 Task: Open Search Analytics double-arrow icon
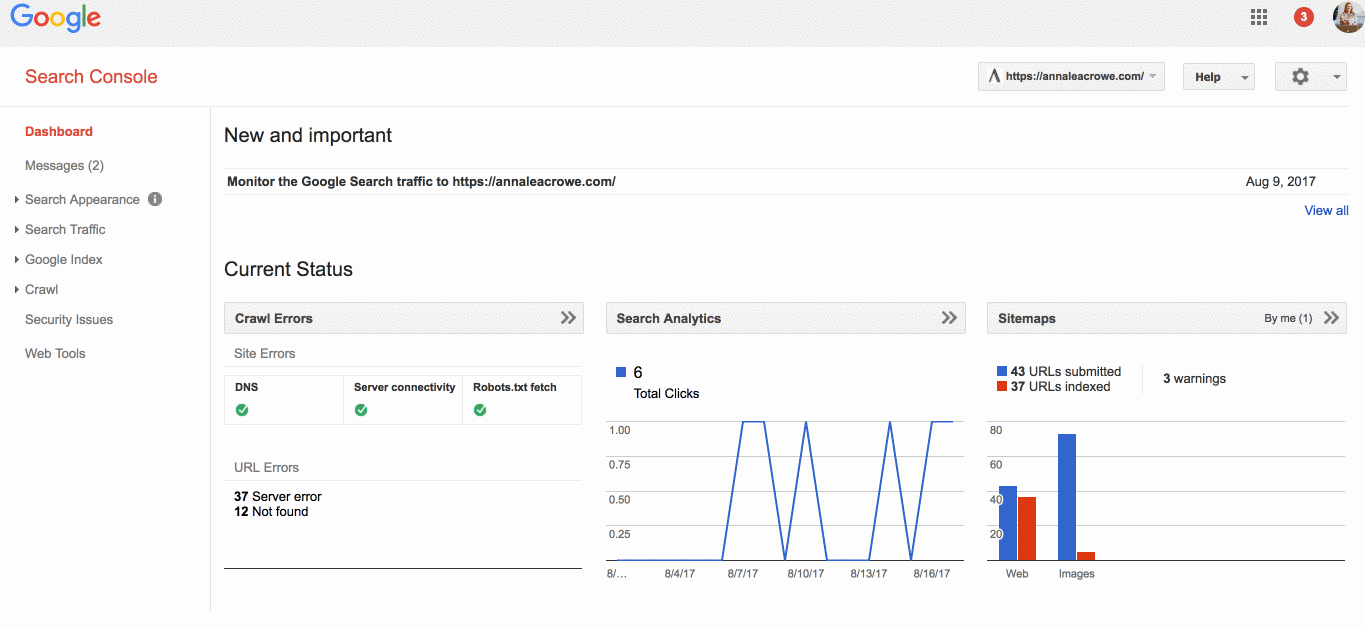pos(949,318)
